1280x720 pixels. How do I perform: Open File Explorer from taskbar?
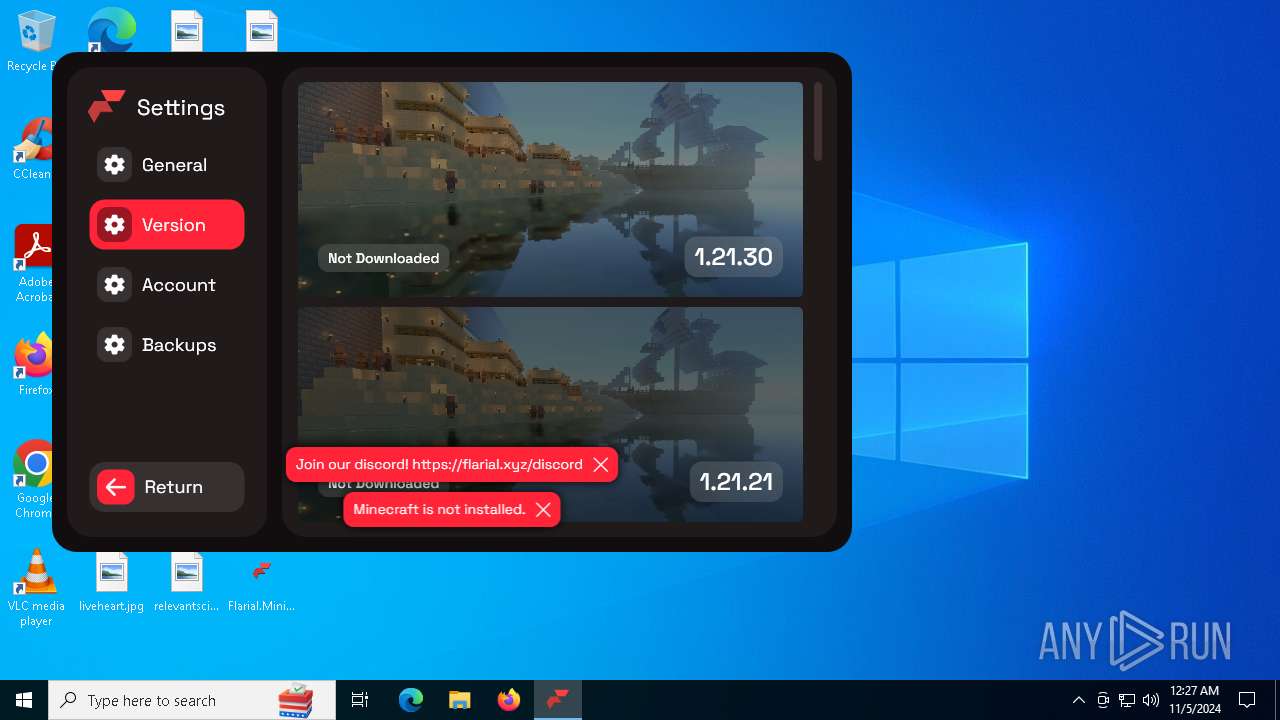459,700
